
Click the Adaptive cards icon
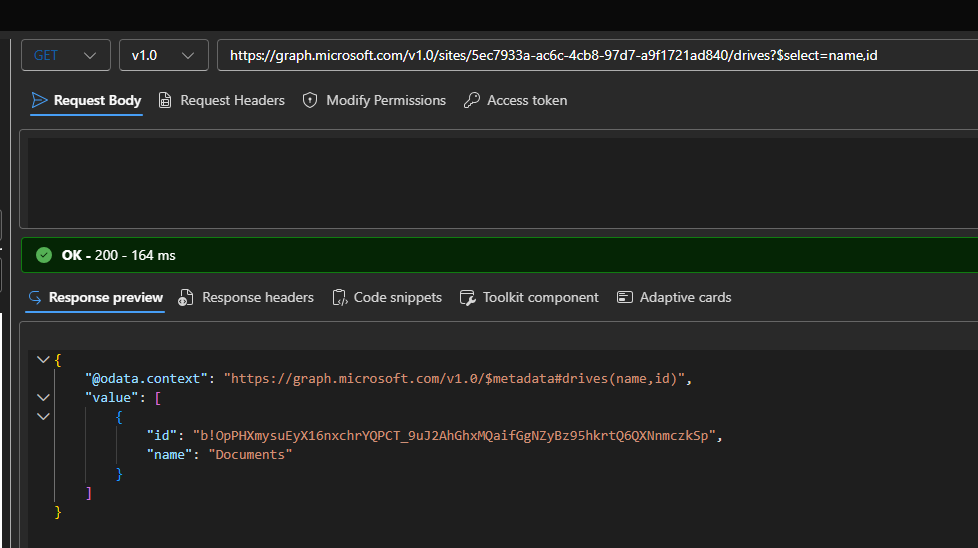tap(625, 297)
